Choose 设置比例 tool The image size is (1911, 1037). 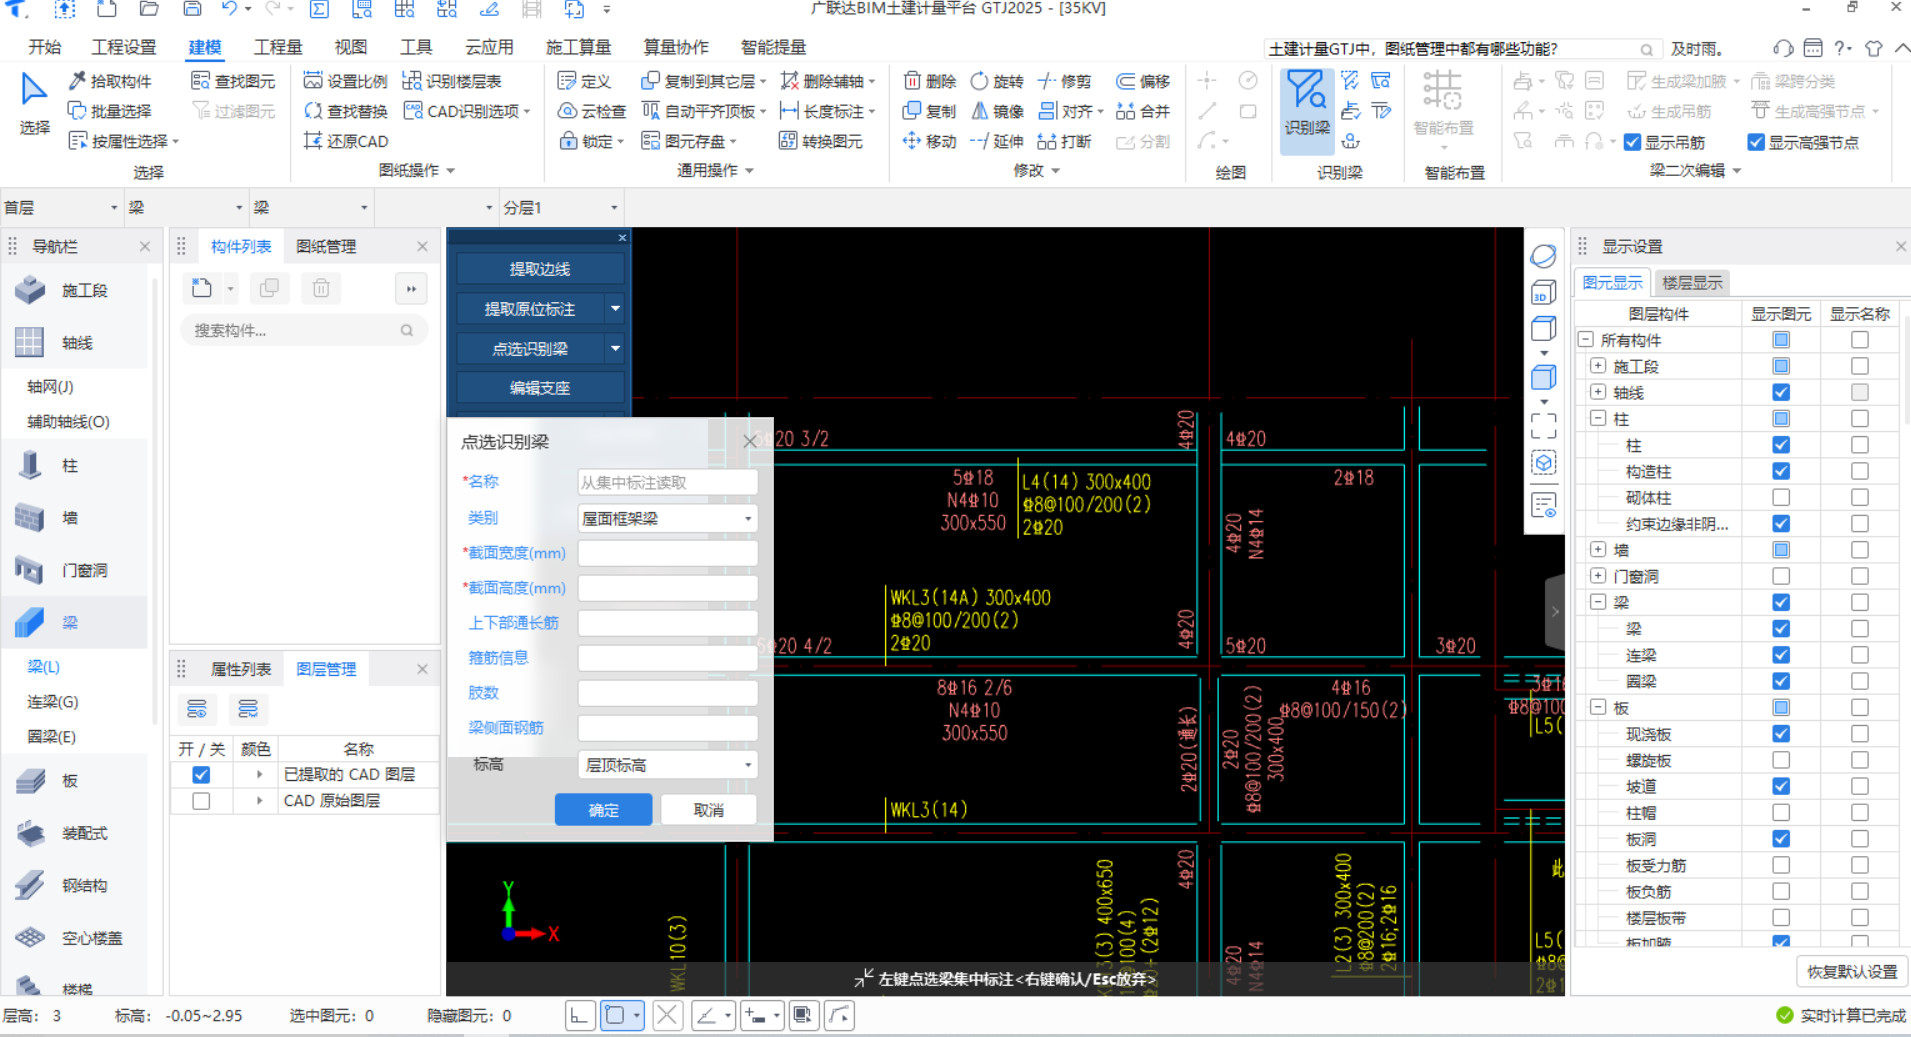coord(345,81)
